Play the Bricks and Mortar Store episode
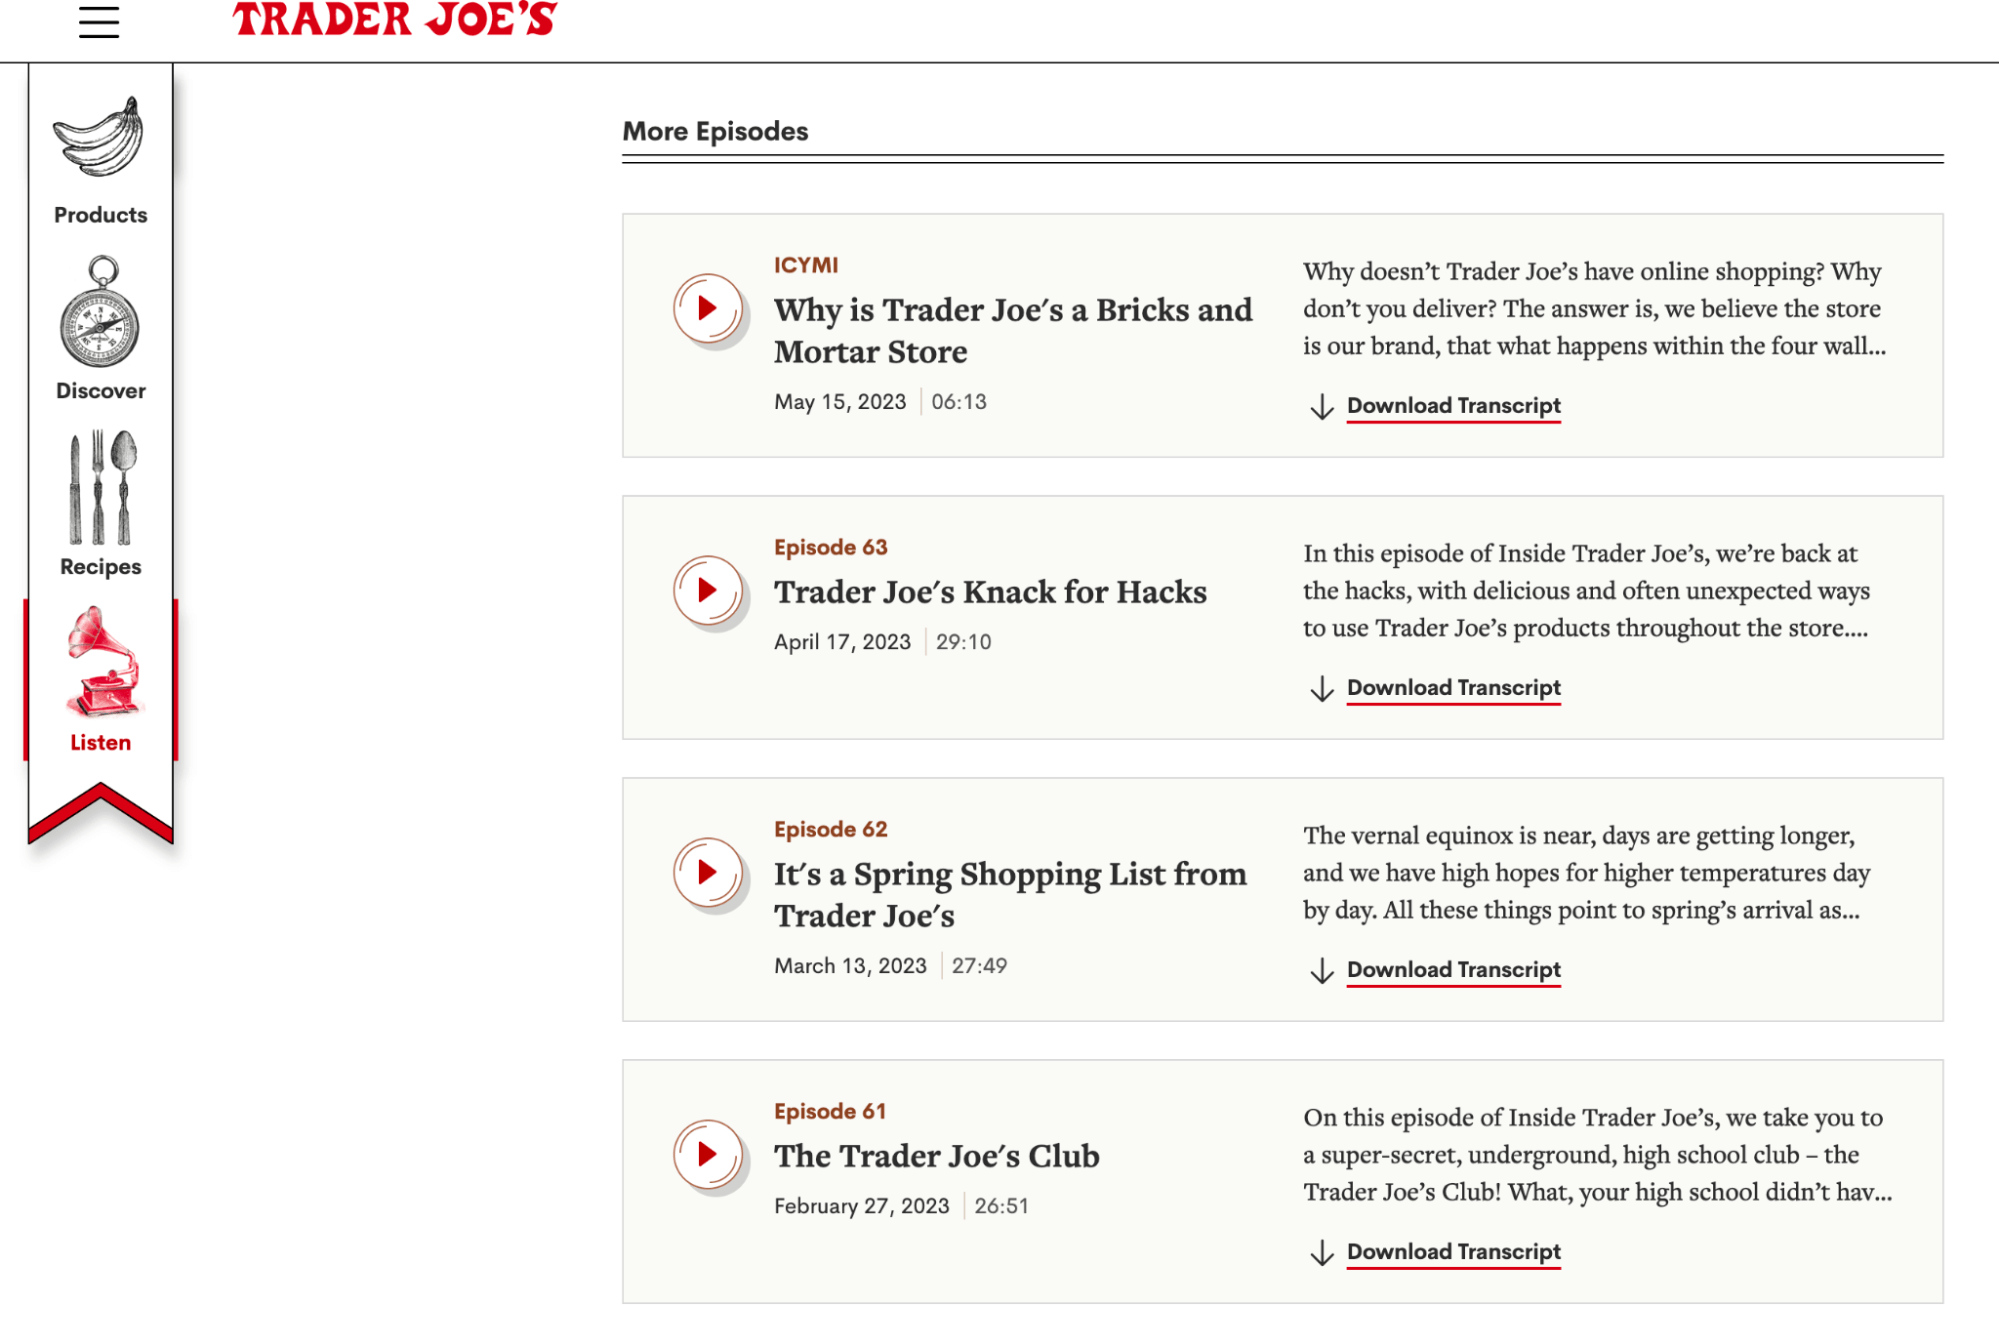1999x1332 pixels. [x=708, y=309]
